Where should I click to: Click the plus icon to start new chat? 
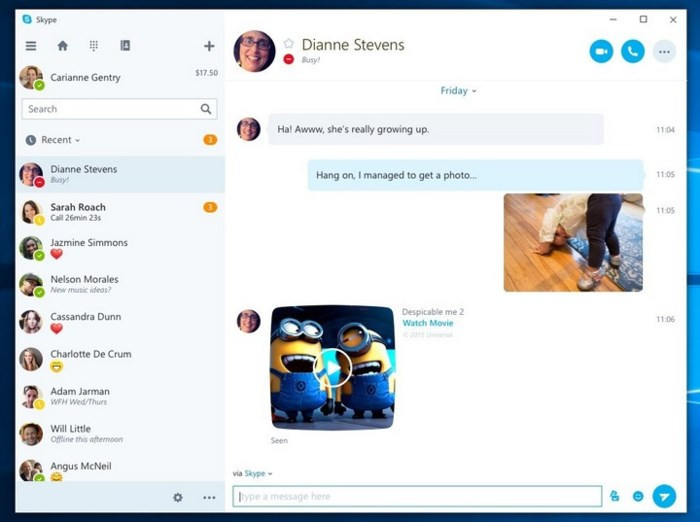(209, 46)
